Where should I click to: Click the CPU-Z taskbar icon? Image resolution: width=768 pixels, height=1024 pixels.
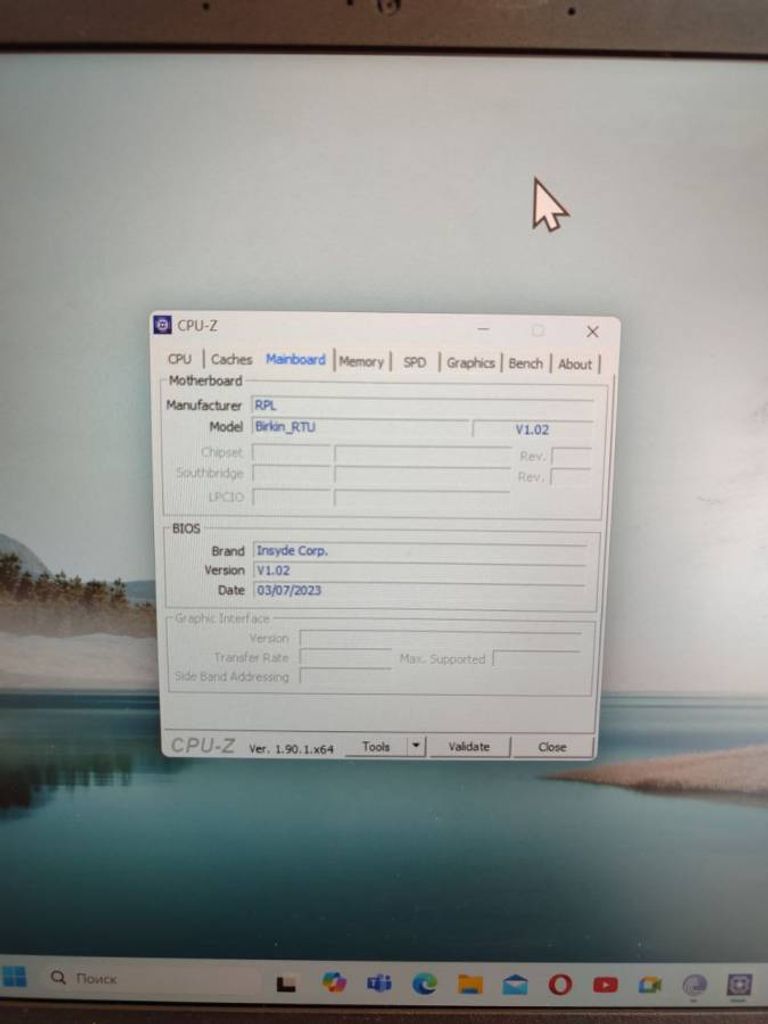(x=739, y=984)
